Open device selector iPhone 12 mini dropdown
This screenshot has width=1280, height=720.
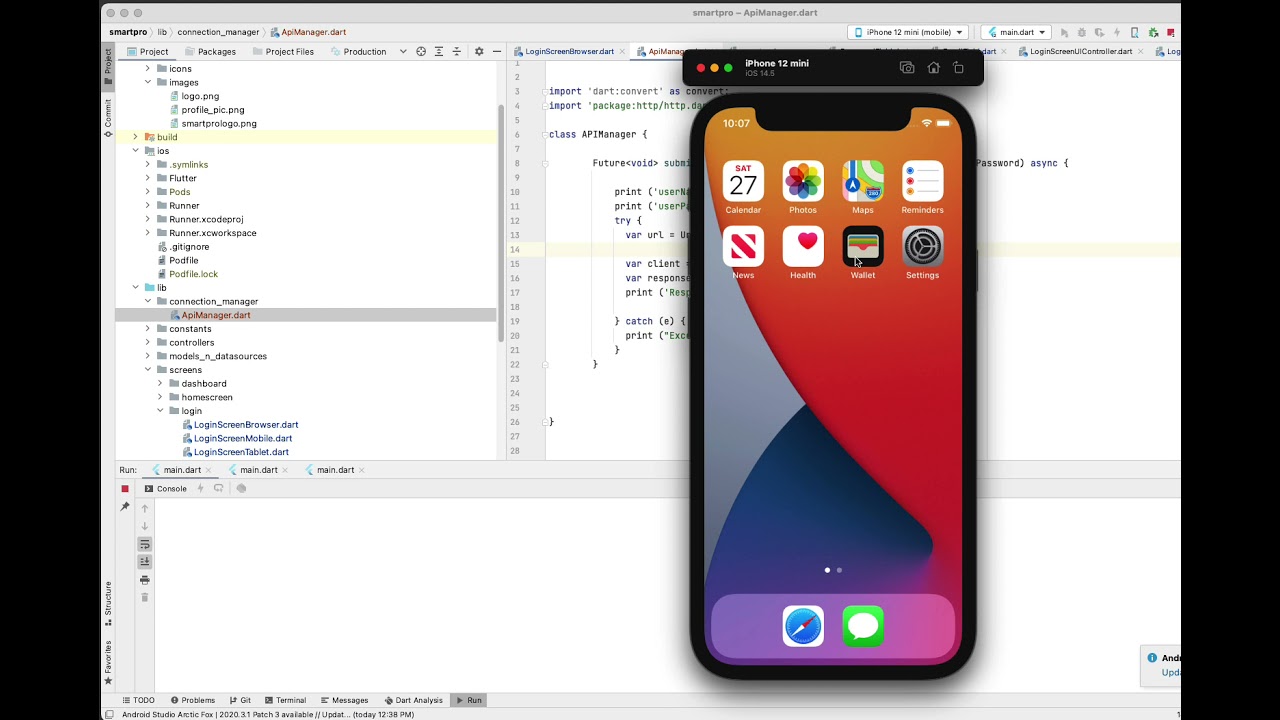(908, 32)
